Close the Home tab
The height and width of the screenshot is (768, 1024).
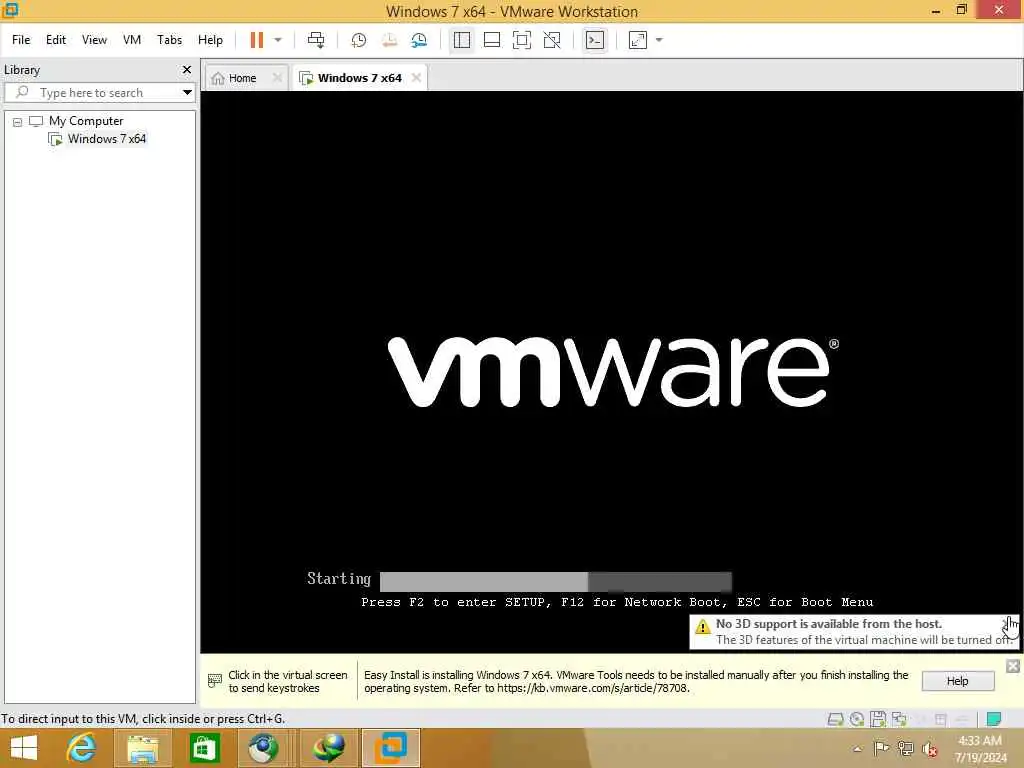277,78
